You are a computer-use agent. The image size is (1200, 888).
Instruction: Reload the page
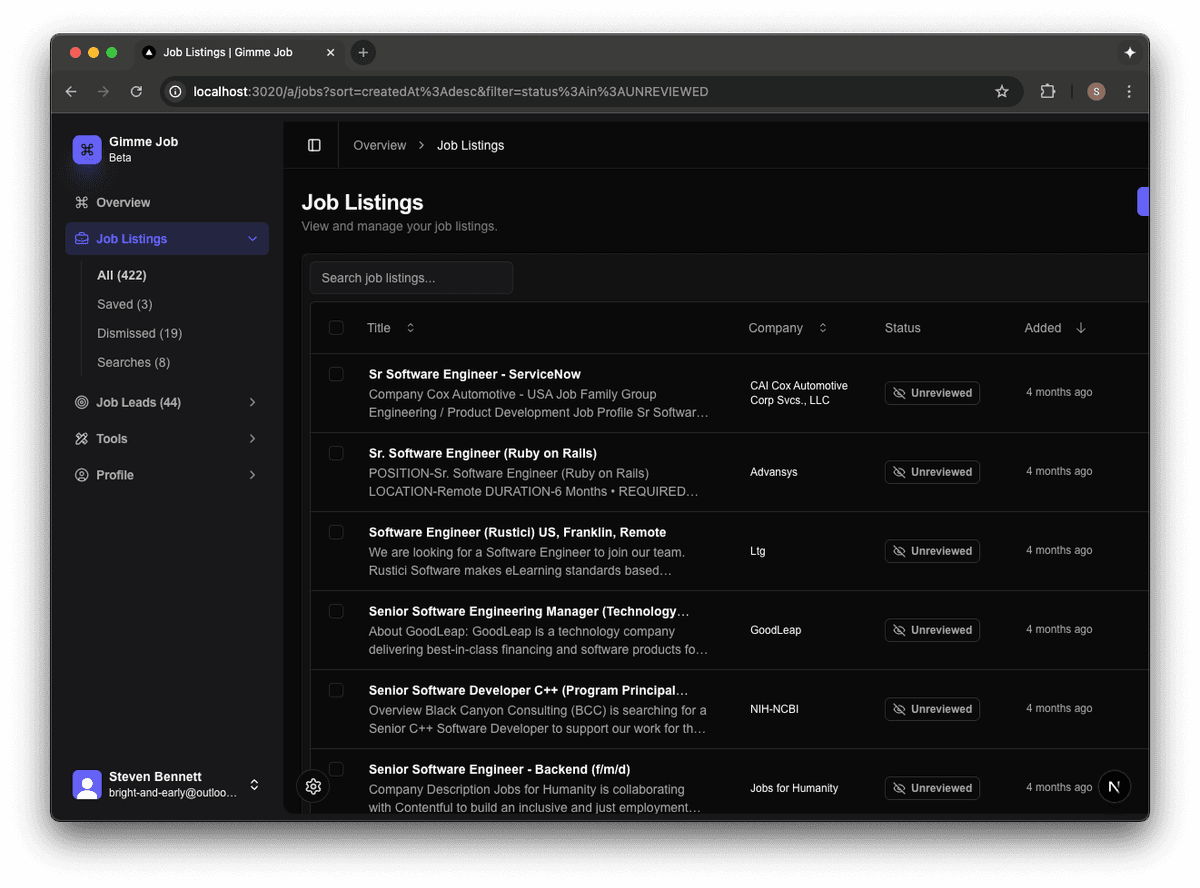point(136,92)
